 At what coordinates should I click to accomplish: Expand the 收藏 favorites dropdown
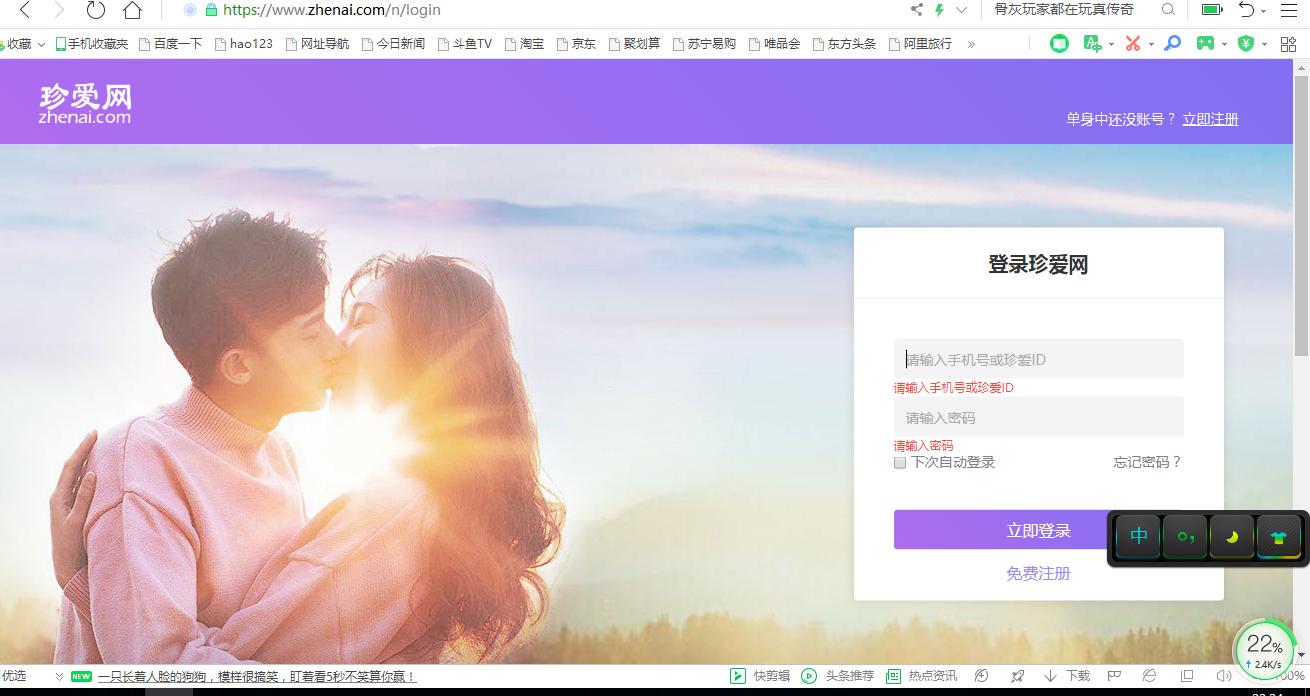(x=42, y=43)
